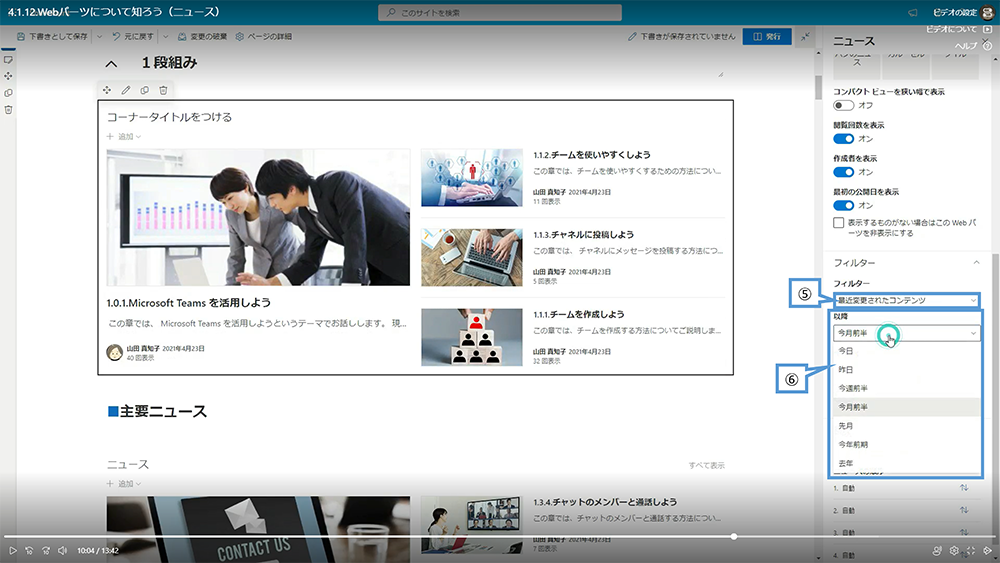Select 今週前半 in the dropdown list

pos(906,388)
